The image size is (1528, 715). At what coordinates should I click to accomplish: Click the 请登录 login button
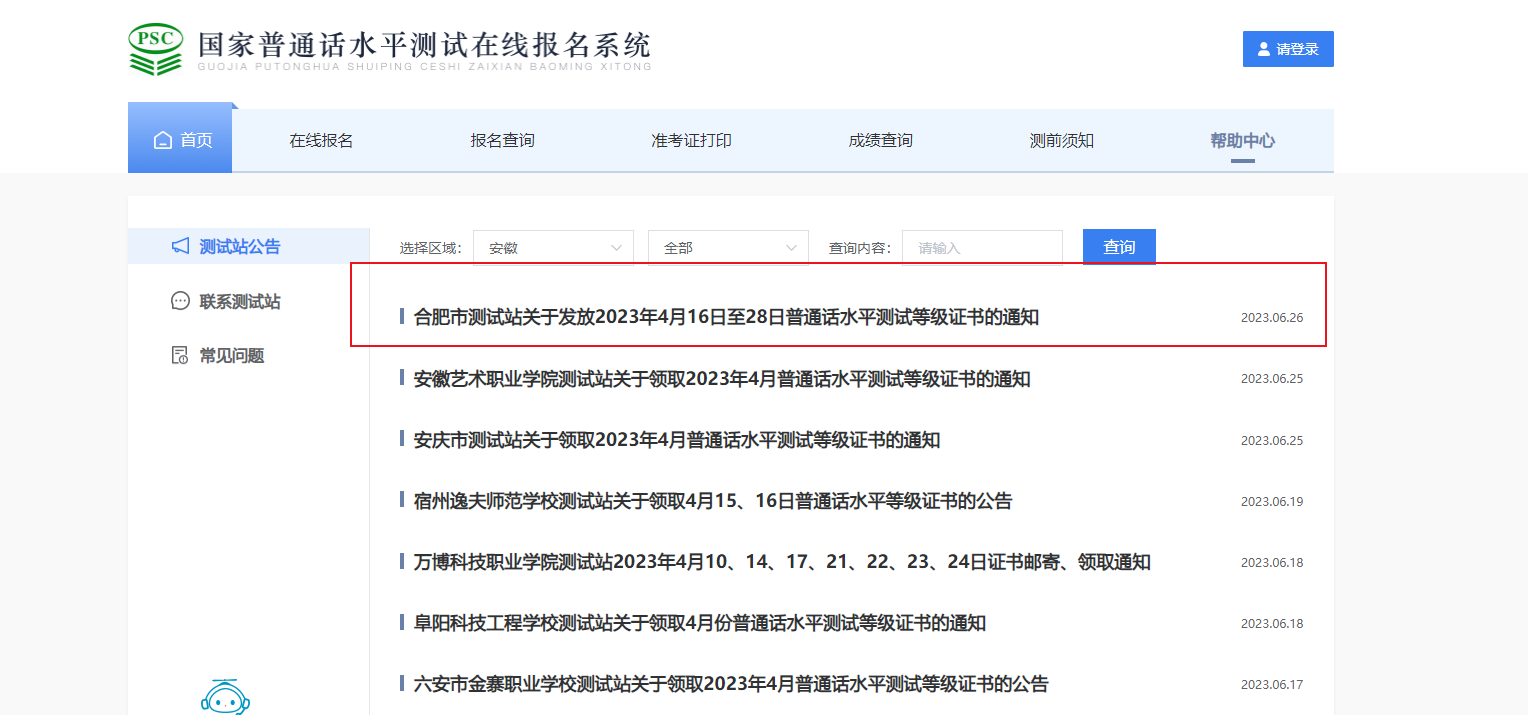[x=1288, y=49]
